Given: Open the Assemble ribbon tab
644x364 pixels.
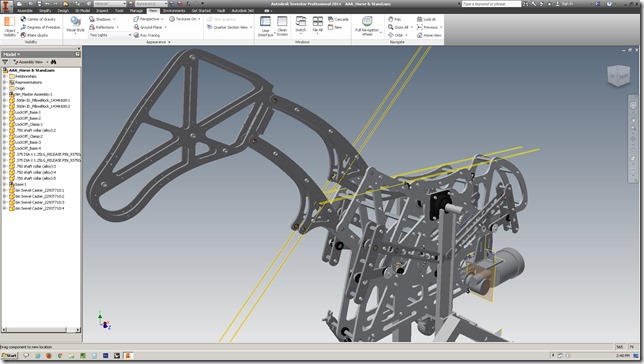Looking at the screenshot, I should [x=25, y=11].
